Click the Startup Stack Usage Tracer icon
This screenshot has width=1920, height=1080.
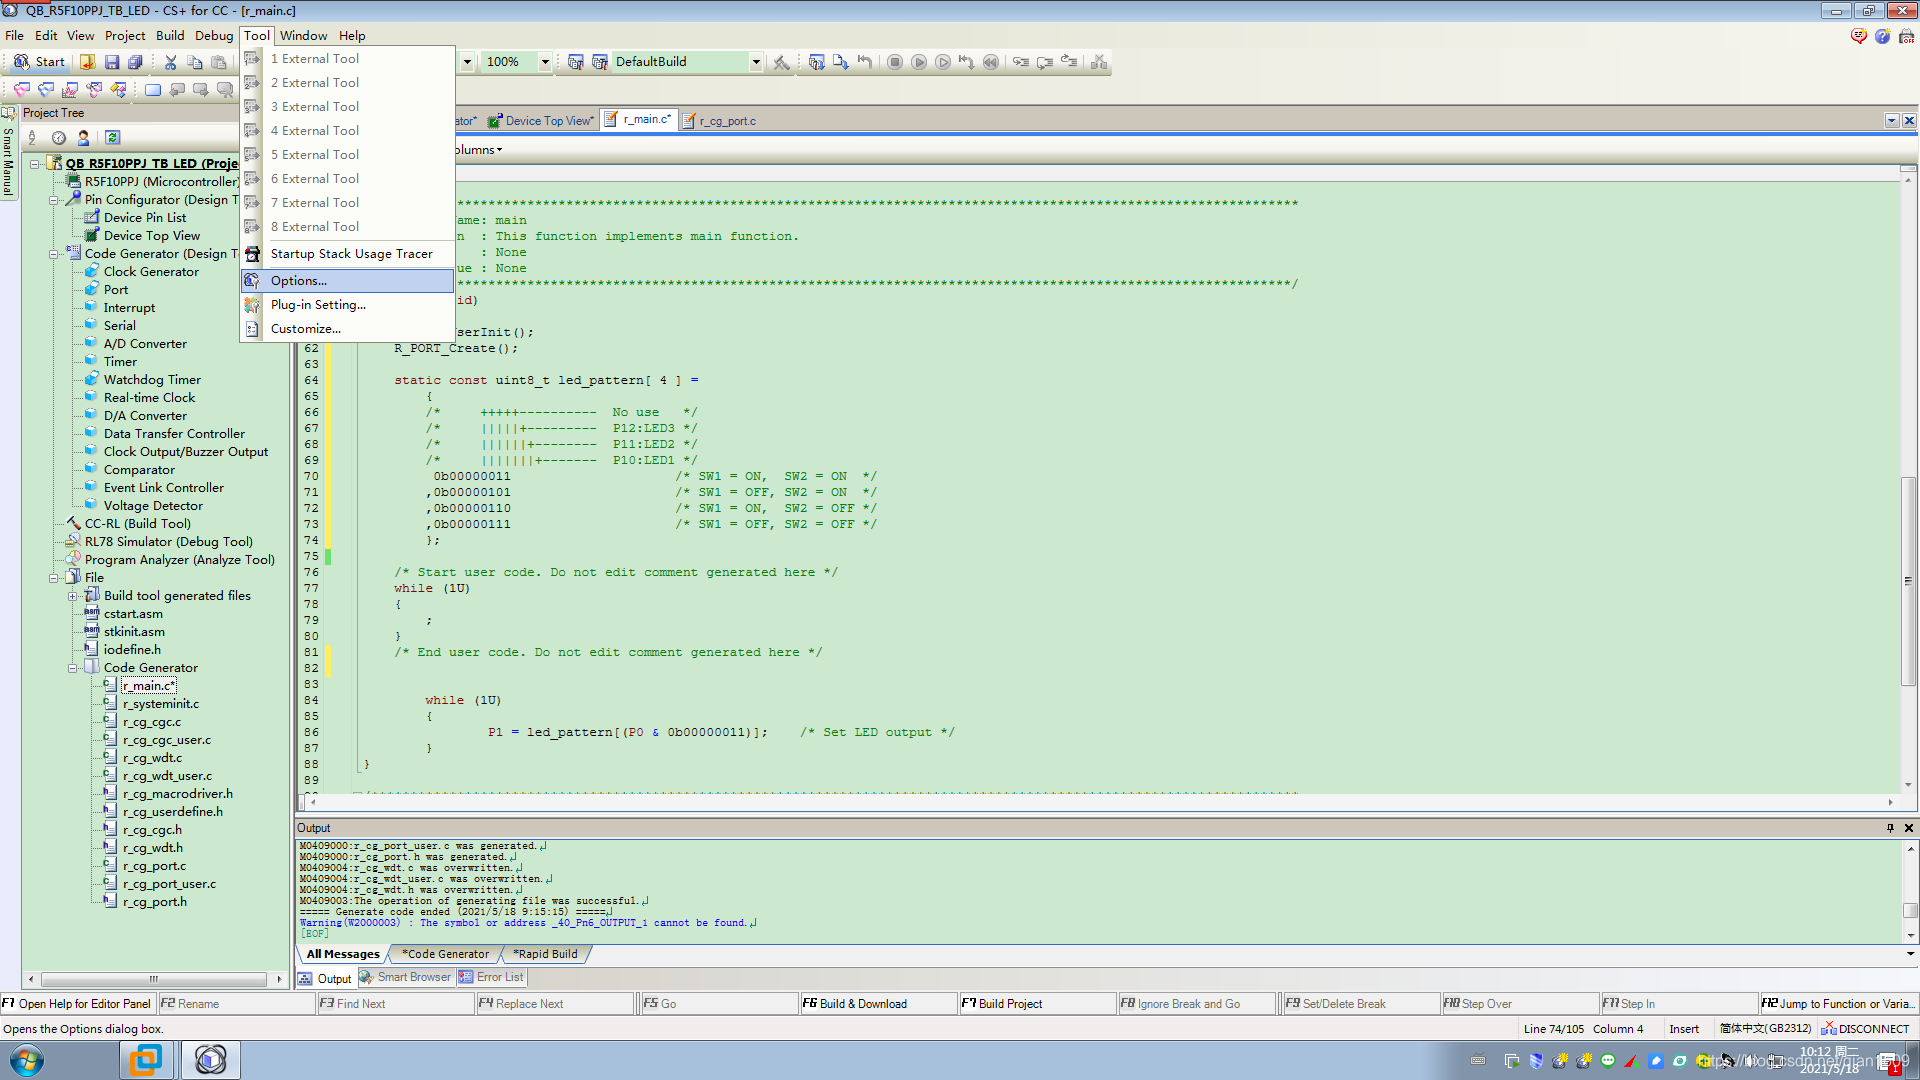tap(253, 254)
